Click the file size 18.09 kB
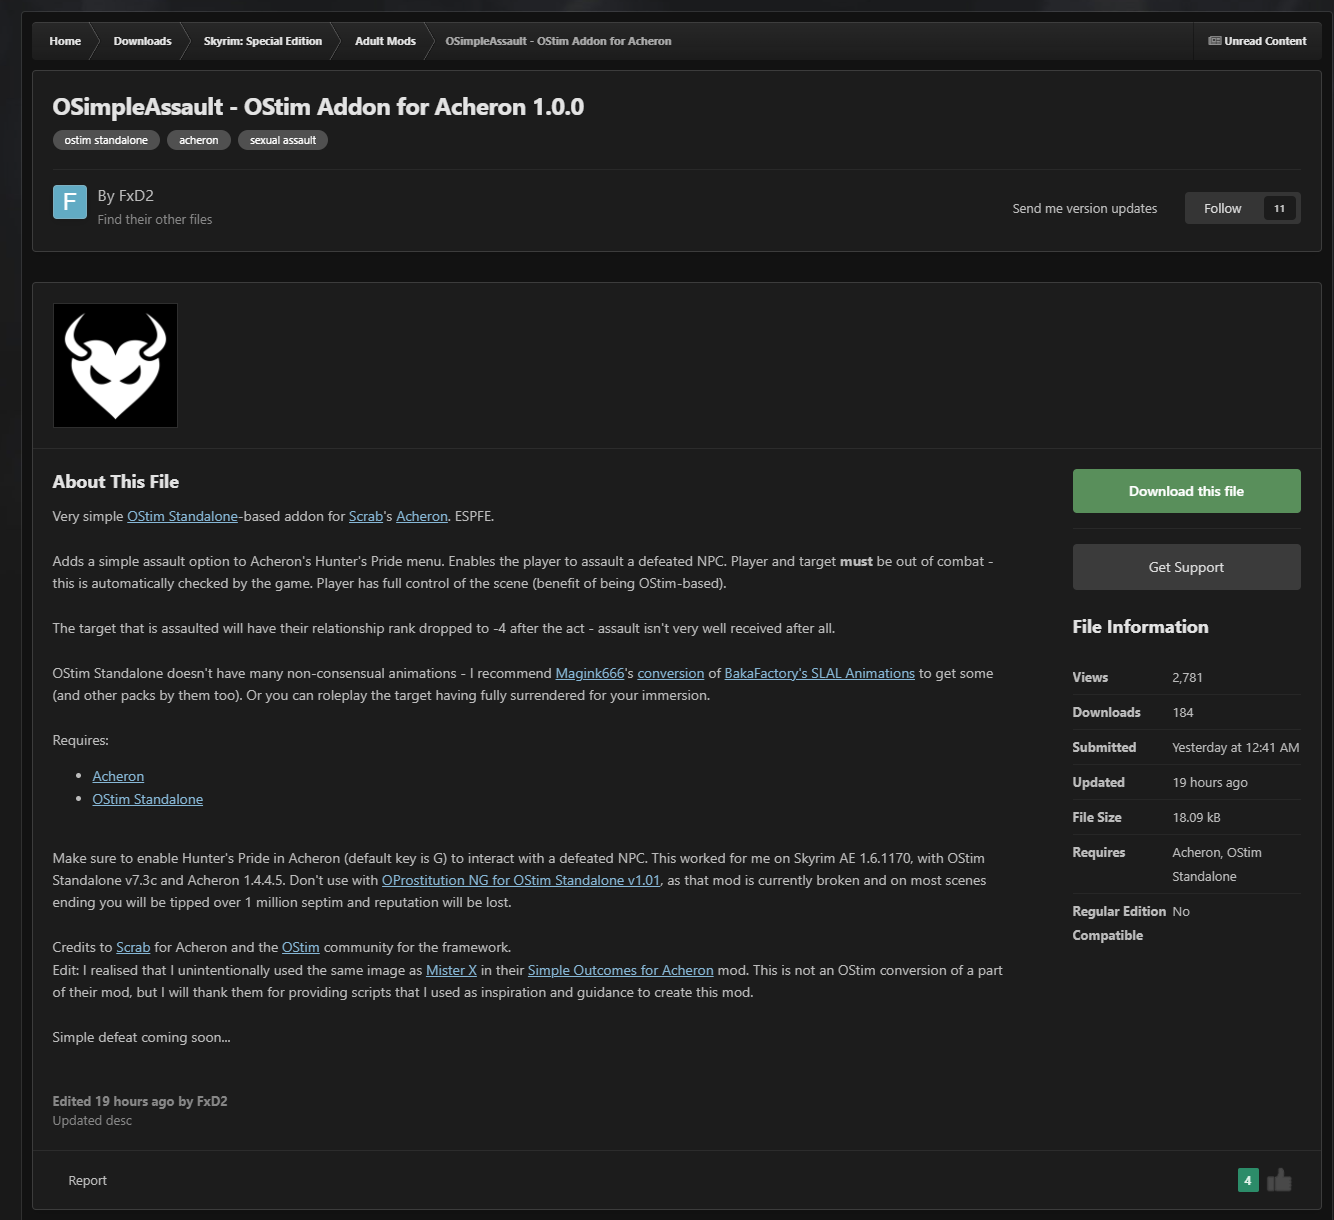The image size is (1334, 1220). tap(1196, 818)
